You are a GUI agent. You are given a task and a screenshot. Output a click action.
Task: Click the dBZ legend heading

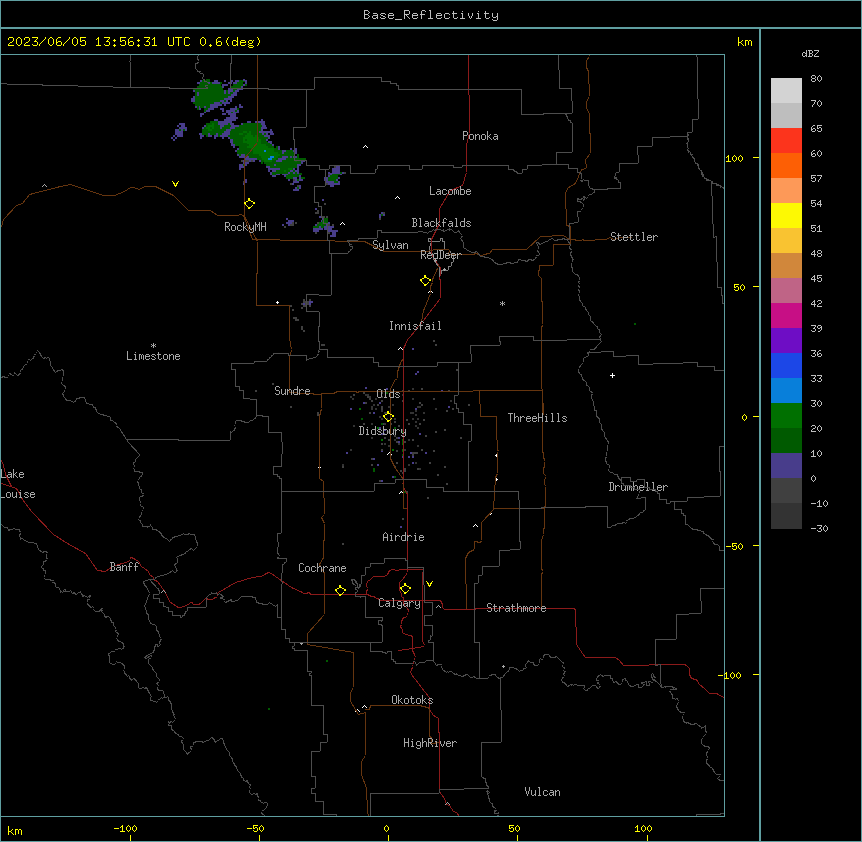coord(810,53)
